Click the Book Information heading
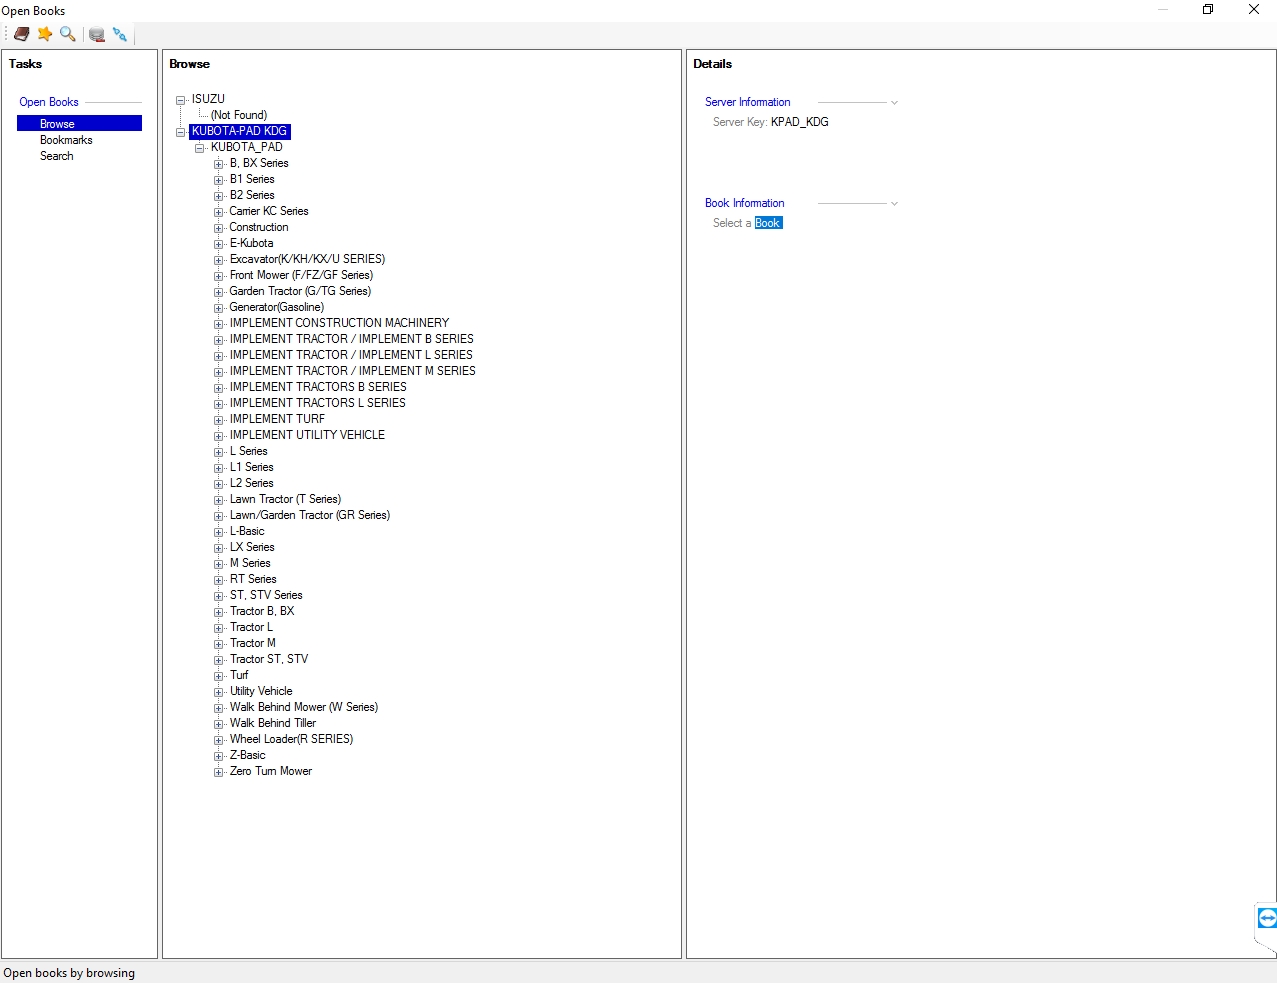The image size is (1277, 983). pyautogui.click(x=744, y=203)
